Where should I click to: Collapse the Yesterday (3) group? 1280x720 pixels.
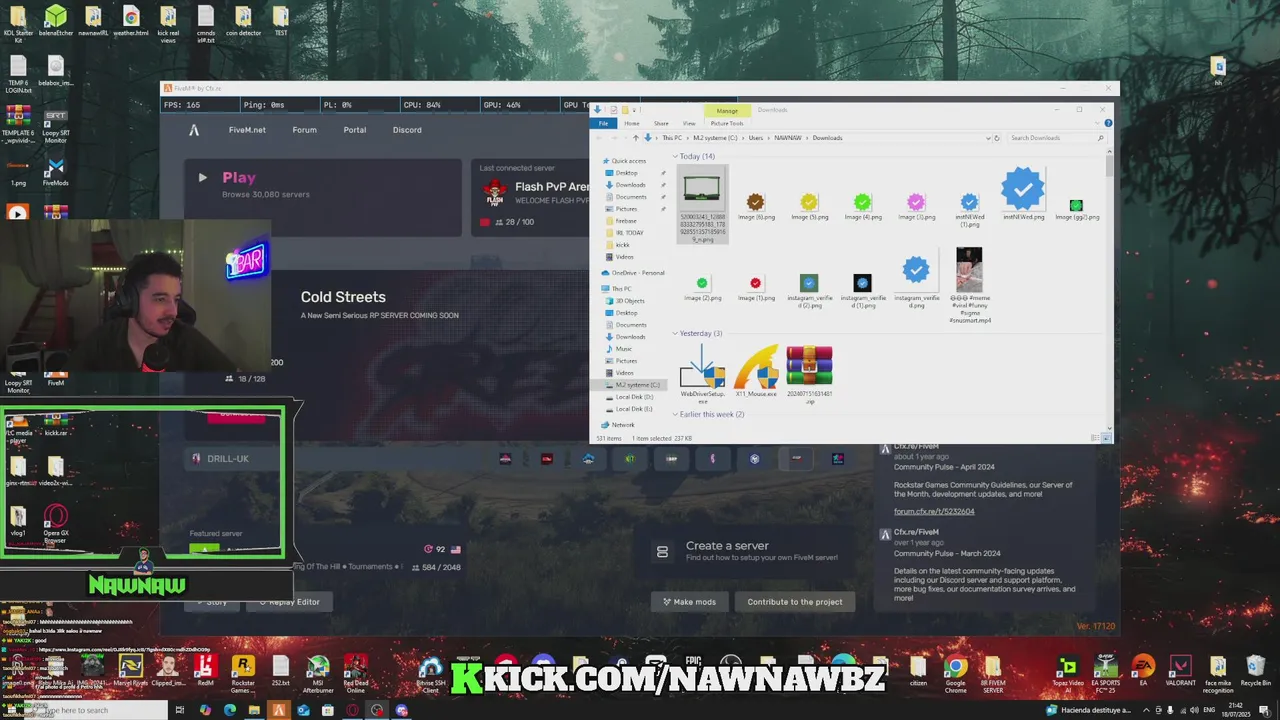click(x=675, y=333)
